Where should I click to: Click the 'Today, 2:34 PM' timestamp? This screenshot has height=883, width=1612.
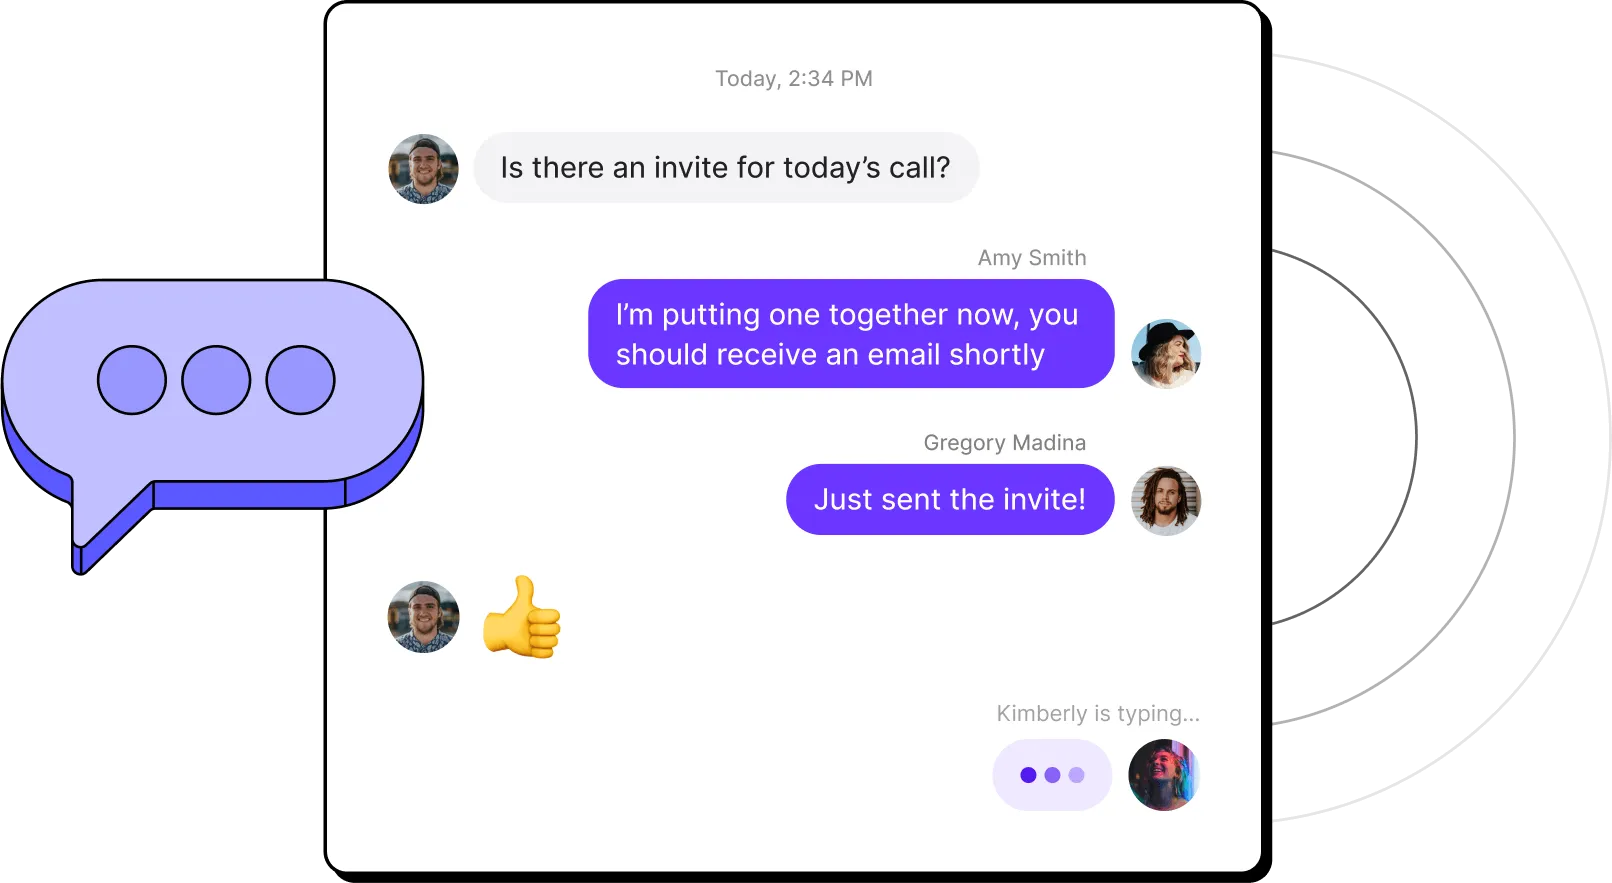(794, 79)
